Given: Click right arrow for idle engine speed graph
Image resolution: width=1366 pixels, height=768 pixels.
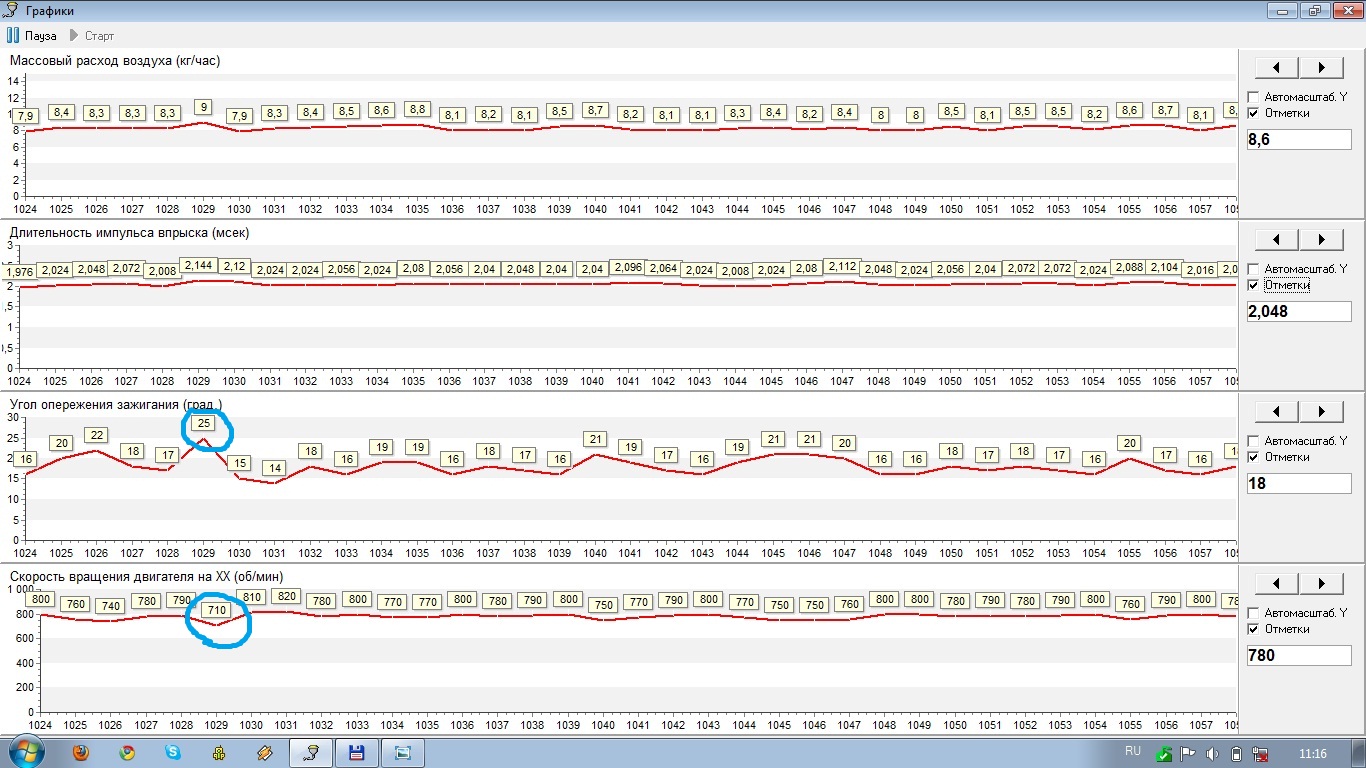Looking at the screenshot, I should [1322, 583].
